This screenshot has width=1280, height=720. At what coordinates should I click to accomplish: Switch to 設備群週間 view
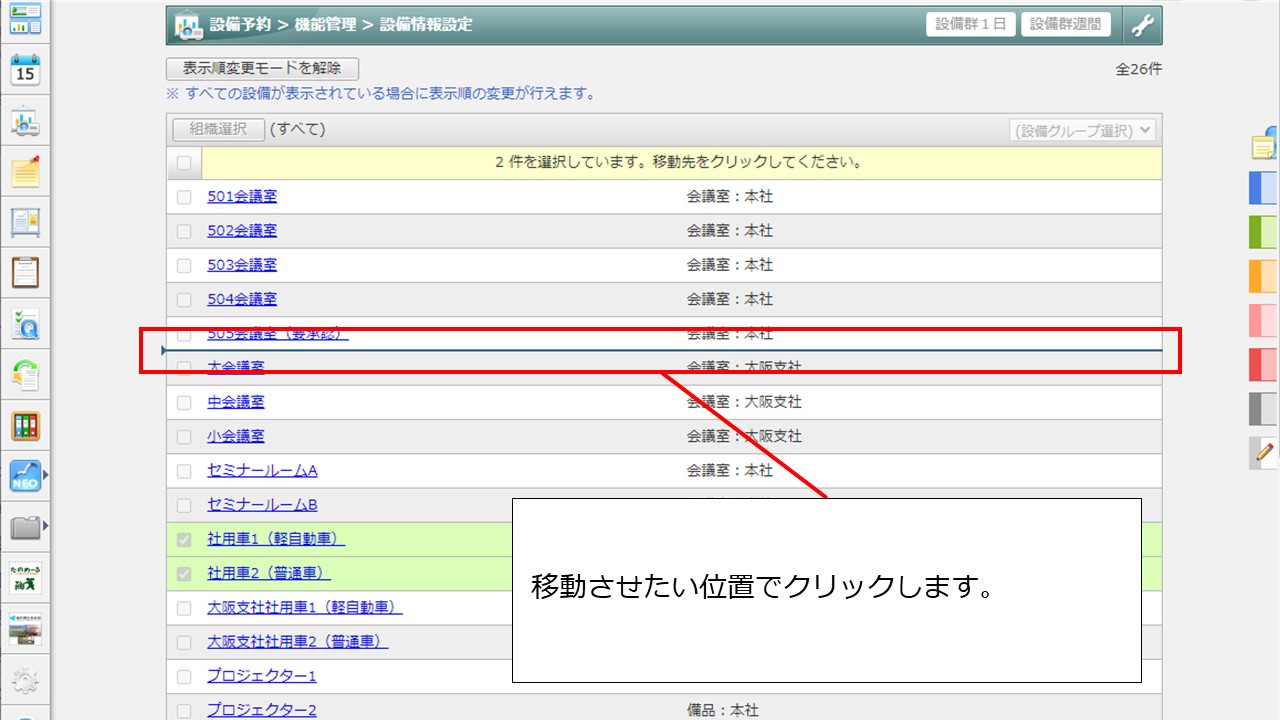(x=1066, y=25)
